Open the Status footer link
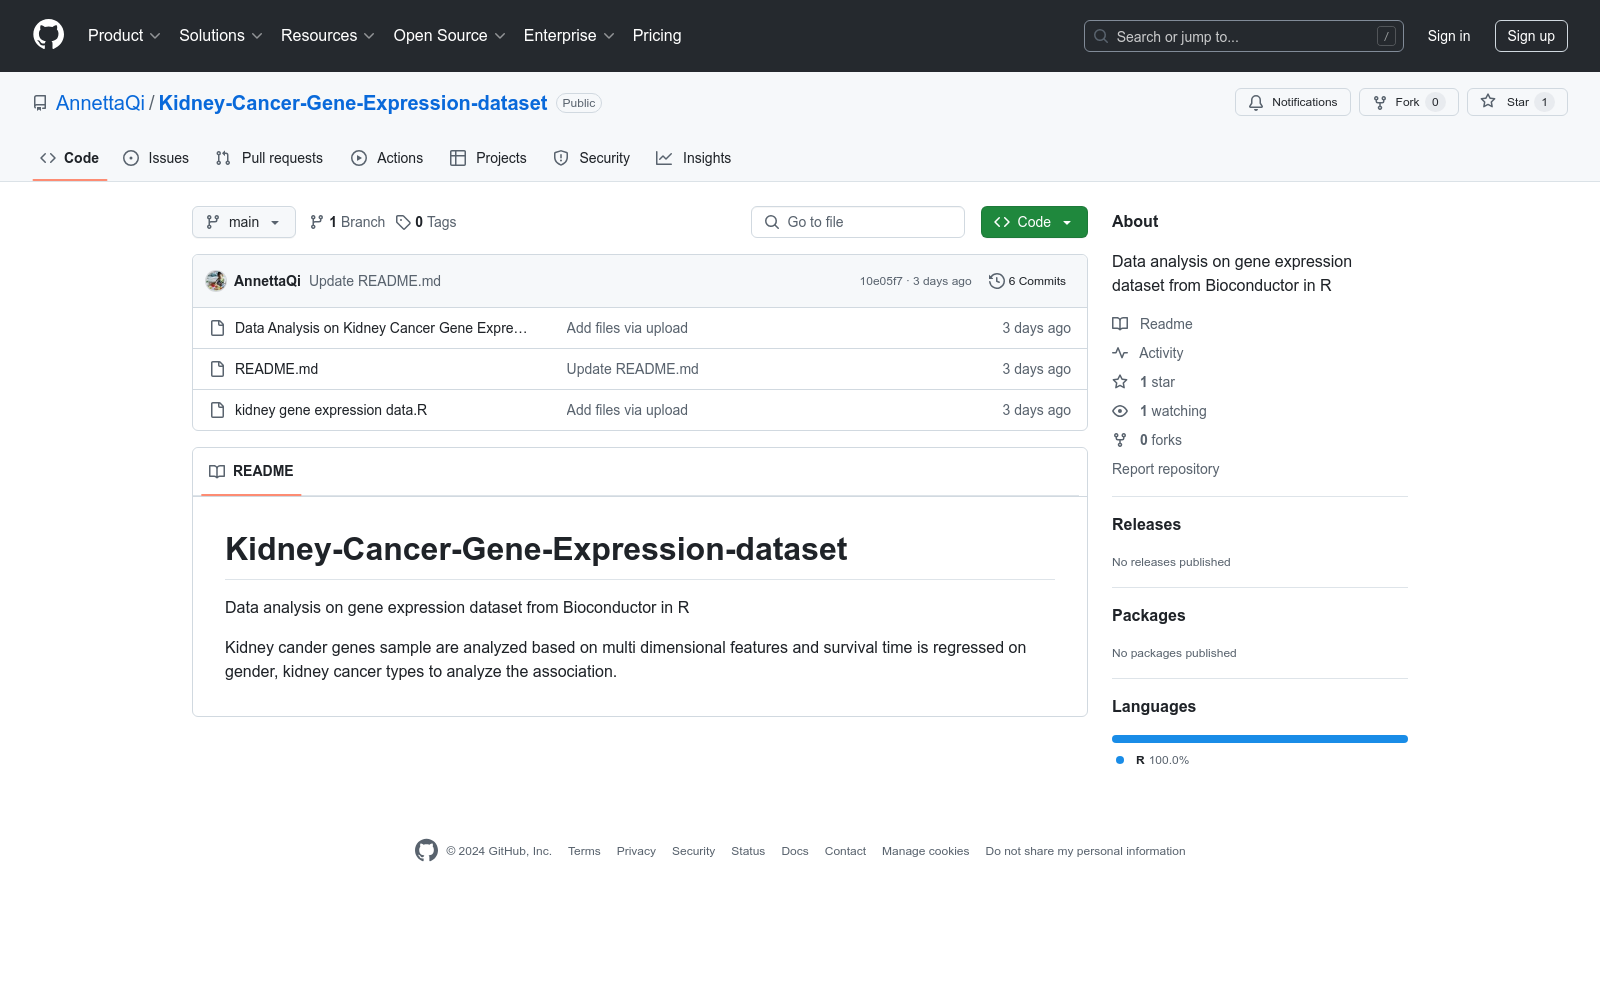Viewport: 1600px width, 1000px height. (748, 851)
